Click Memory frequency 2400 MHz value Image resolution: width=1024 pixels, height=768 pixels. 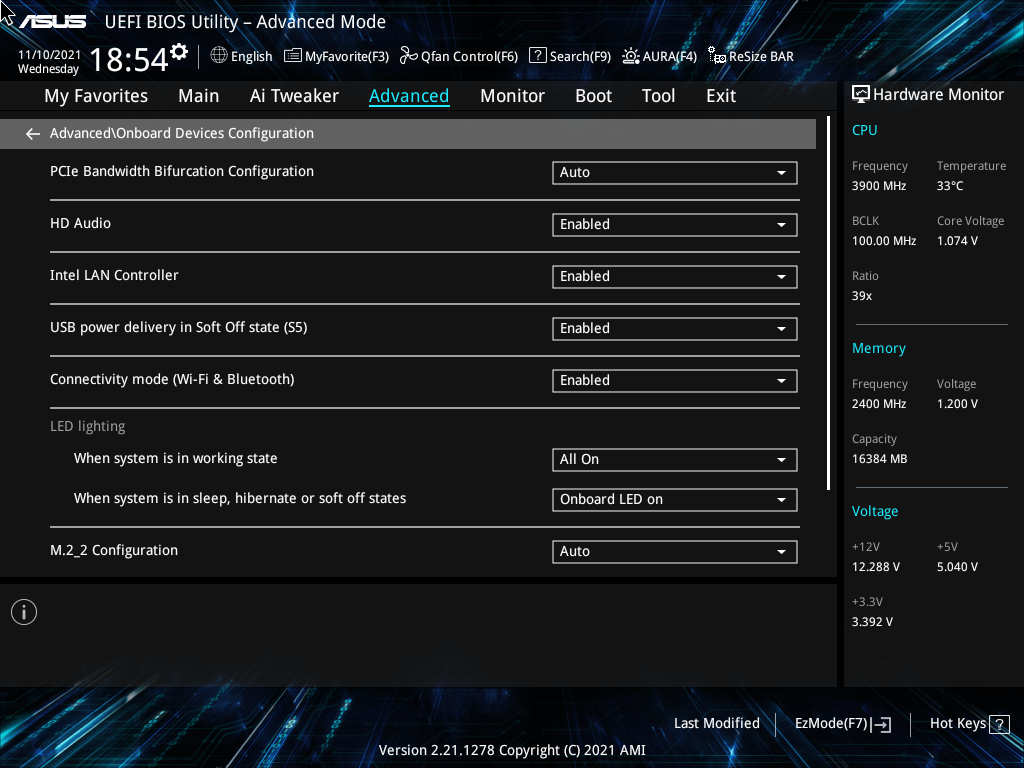pyautogui.click(x=879, y=404)
